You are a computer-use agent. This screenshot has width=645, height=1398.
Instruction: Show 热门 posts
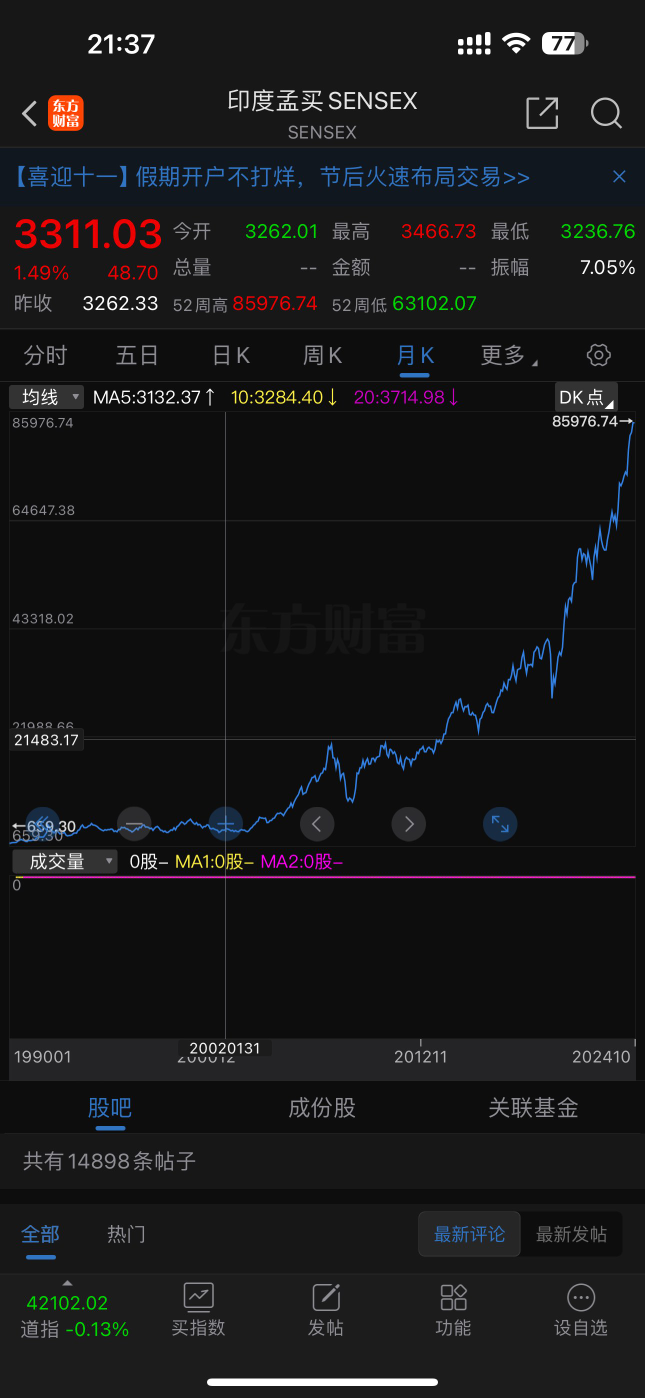(127, 1234)
